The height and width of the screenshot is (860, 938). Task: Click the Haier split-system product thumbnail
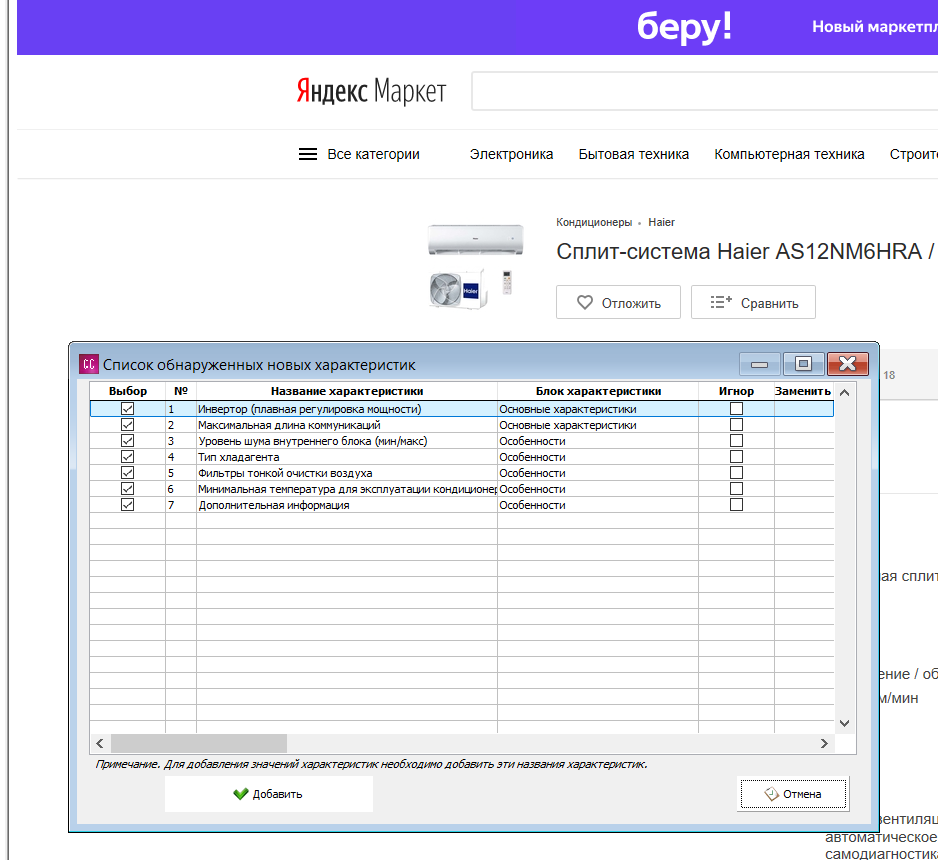[476, 266]
